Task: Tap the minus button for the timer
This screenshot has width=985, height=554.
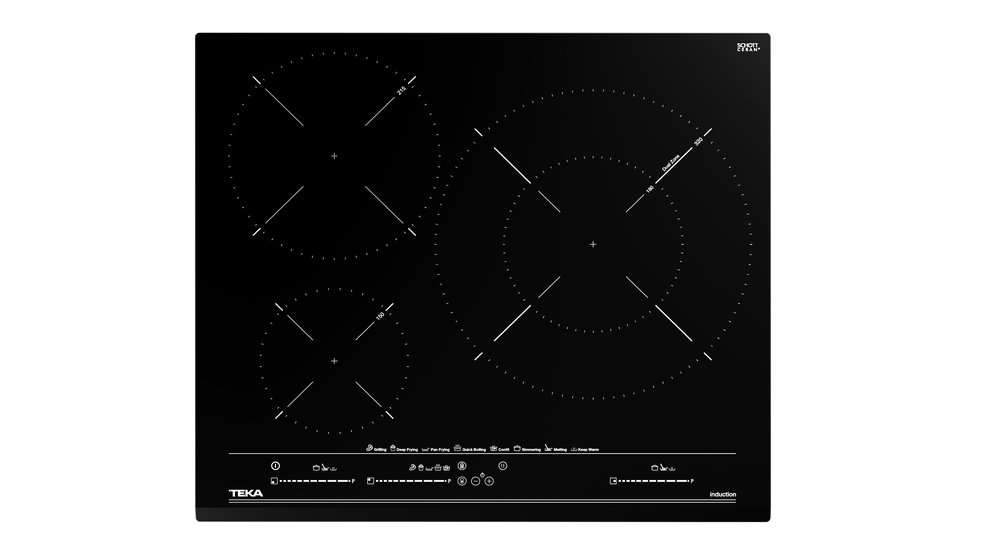Action: pyautogui.click(x=476, y=481)
